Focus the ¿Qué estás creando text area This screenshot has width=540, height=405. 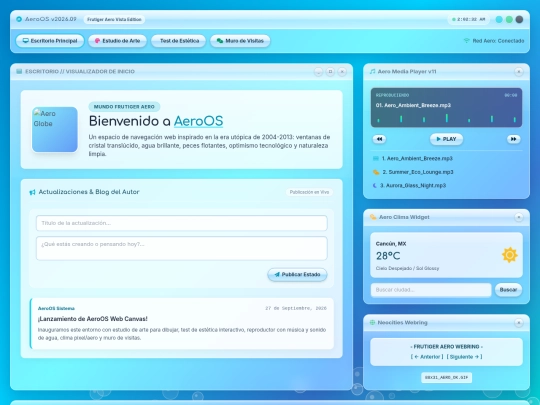[181, 248]
